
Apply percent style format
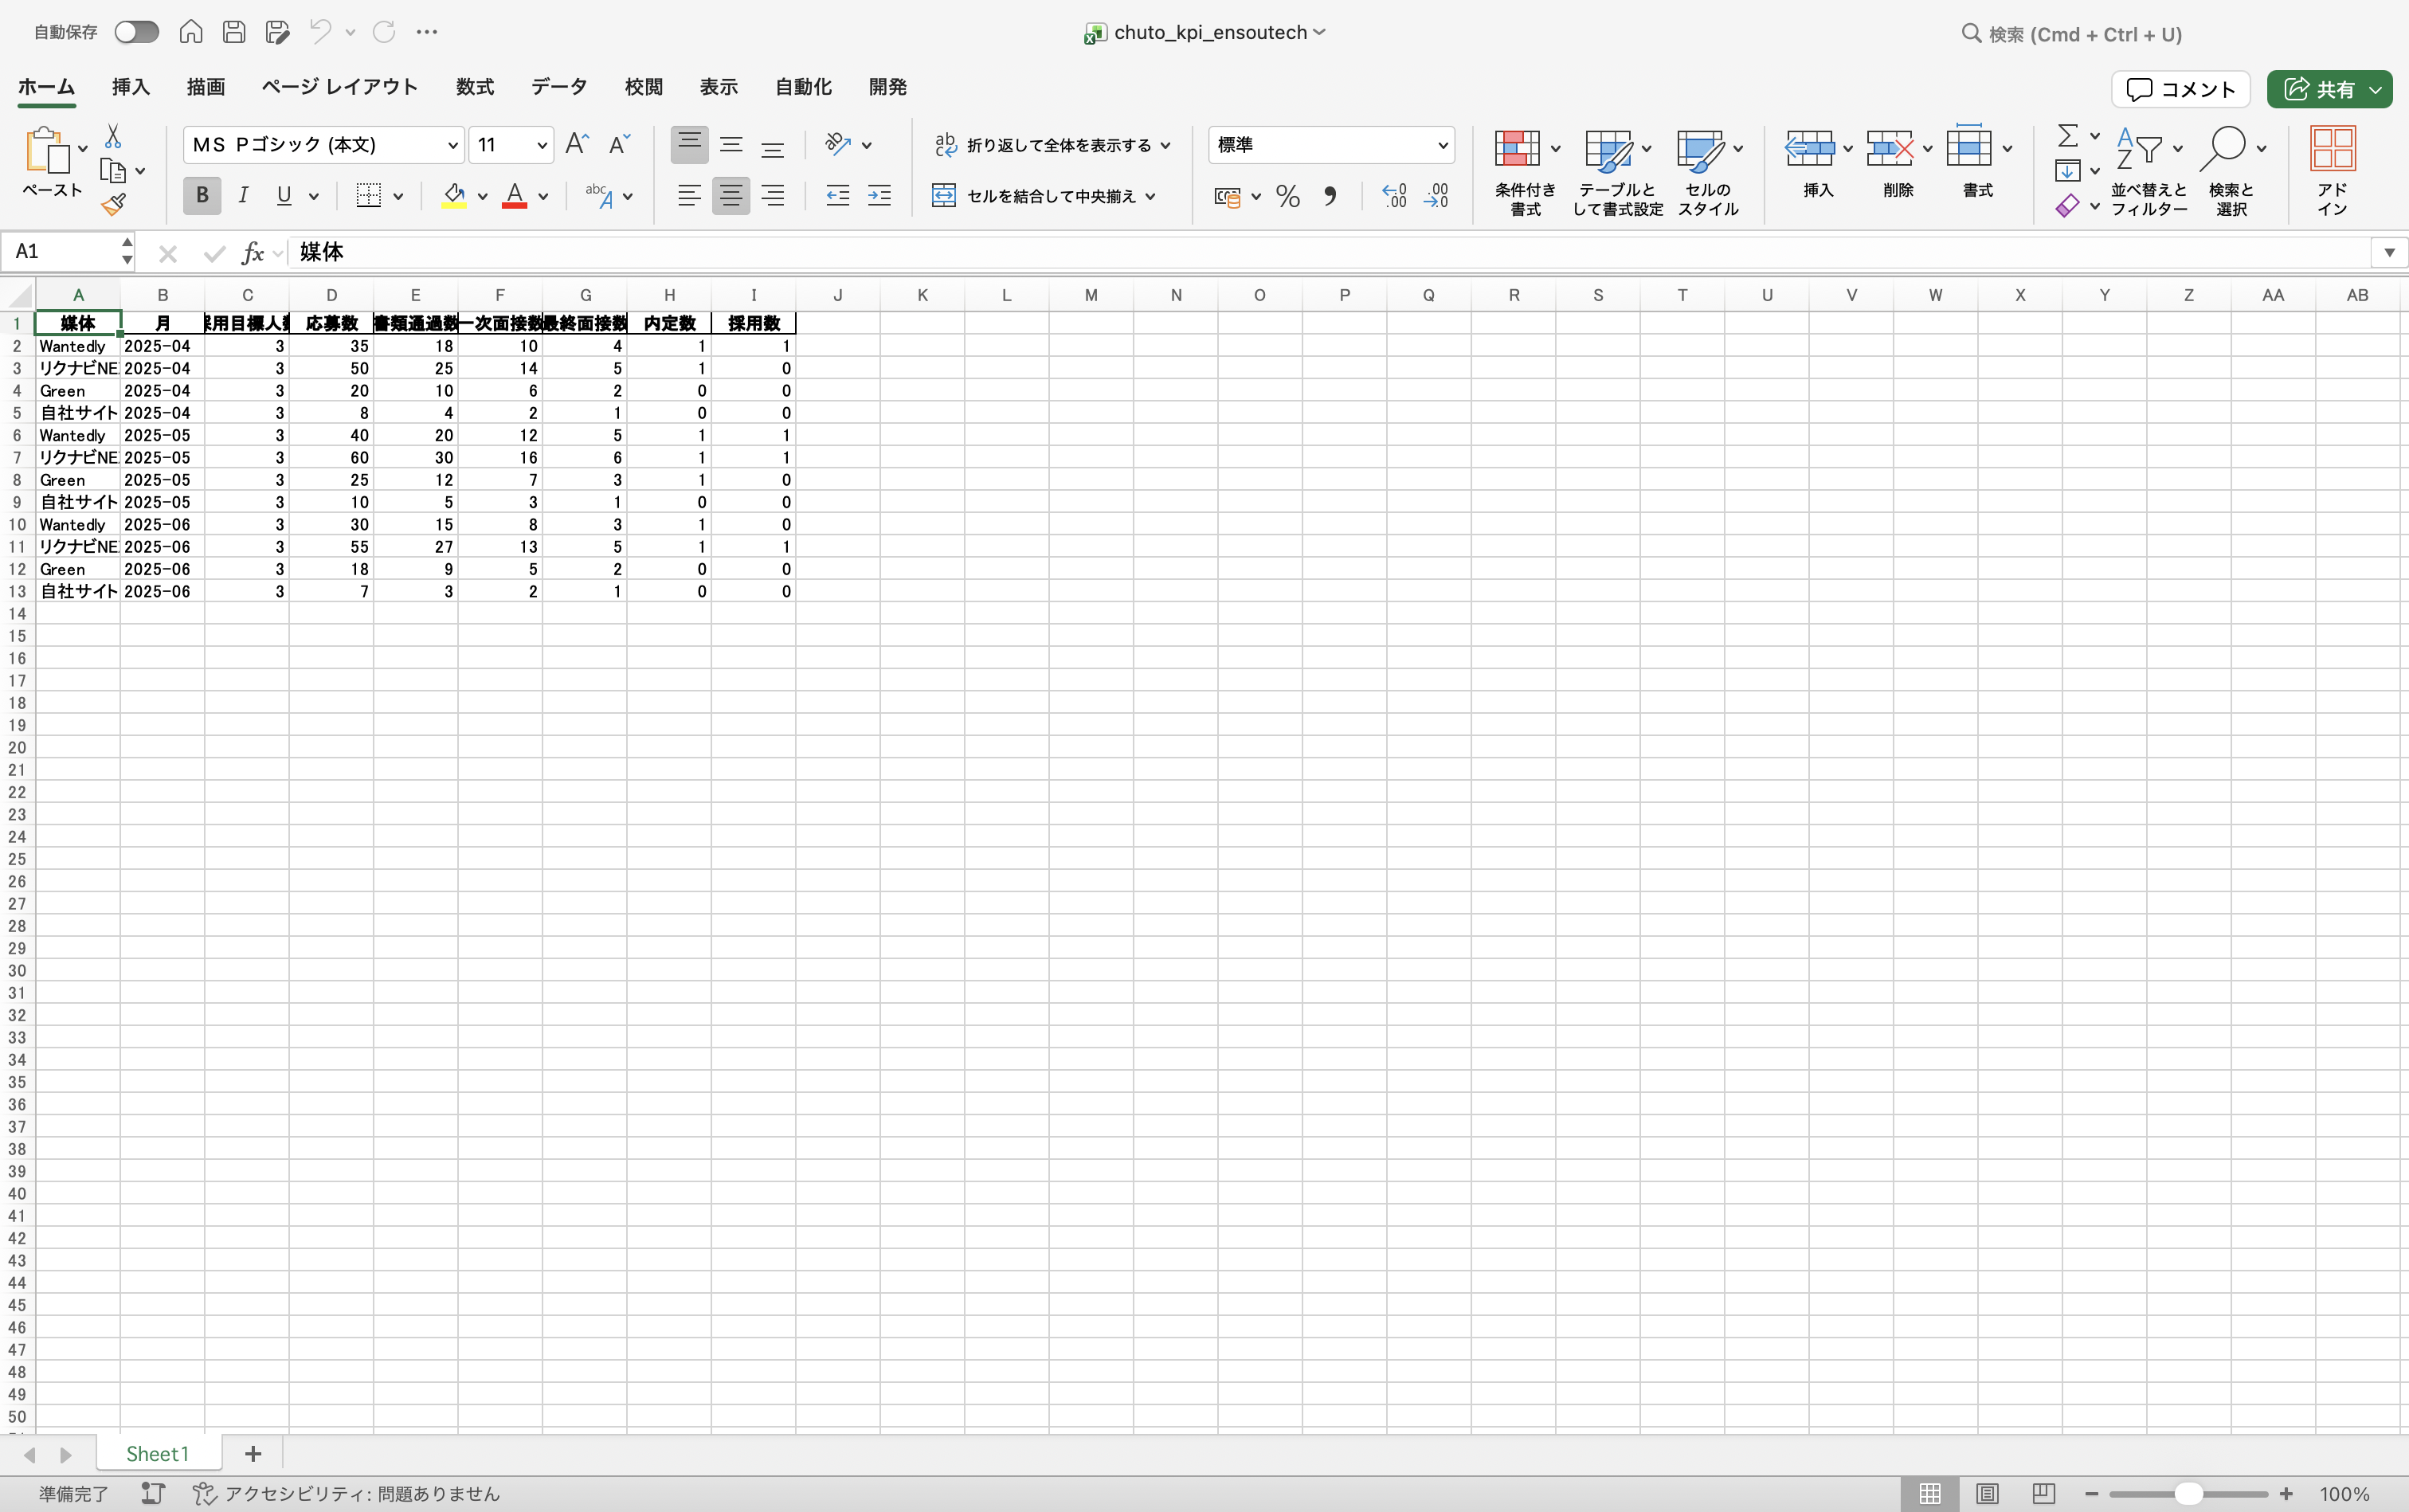click(x=1288, y=196)
